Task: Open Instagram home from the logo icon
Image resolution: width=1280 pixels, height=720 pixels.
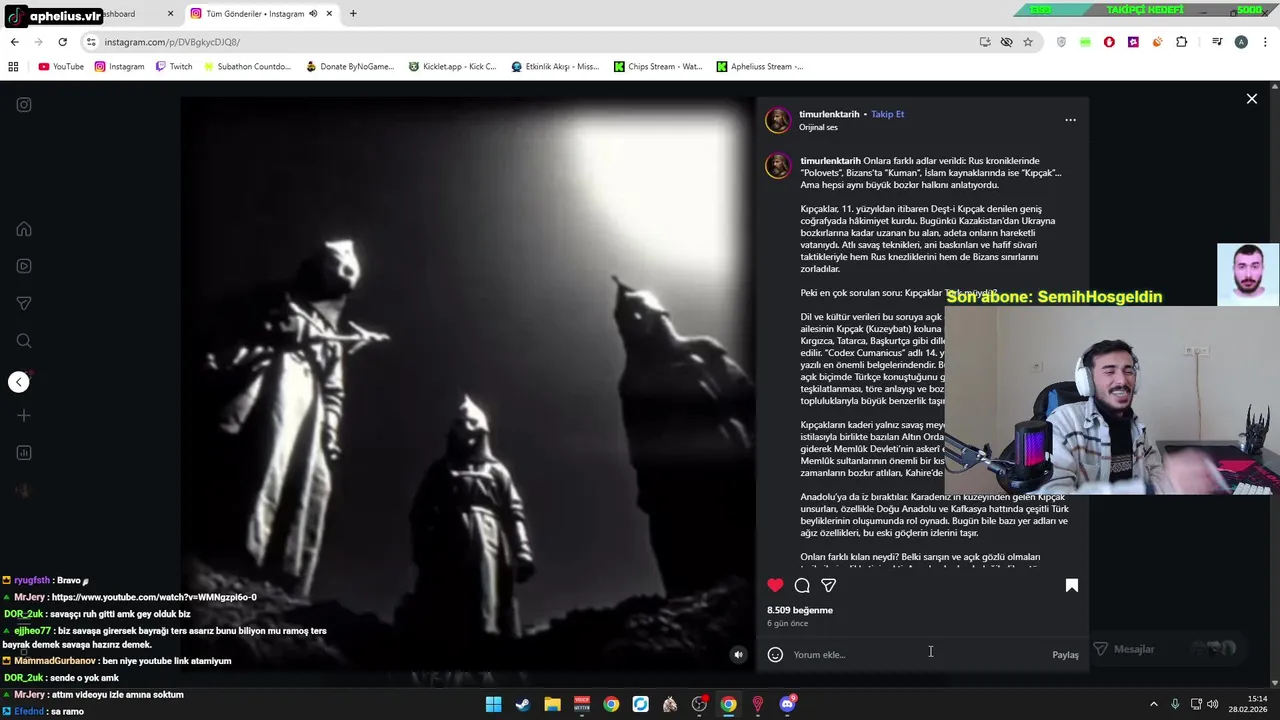Action: coord(24,105)
